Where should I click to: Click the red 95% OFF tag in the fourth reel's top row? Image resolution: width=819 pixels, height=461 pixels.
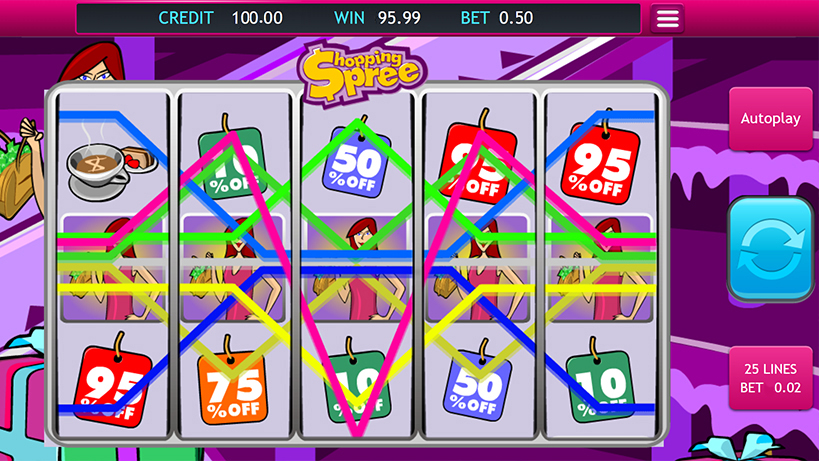click(x=478, y=158)
